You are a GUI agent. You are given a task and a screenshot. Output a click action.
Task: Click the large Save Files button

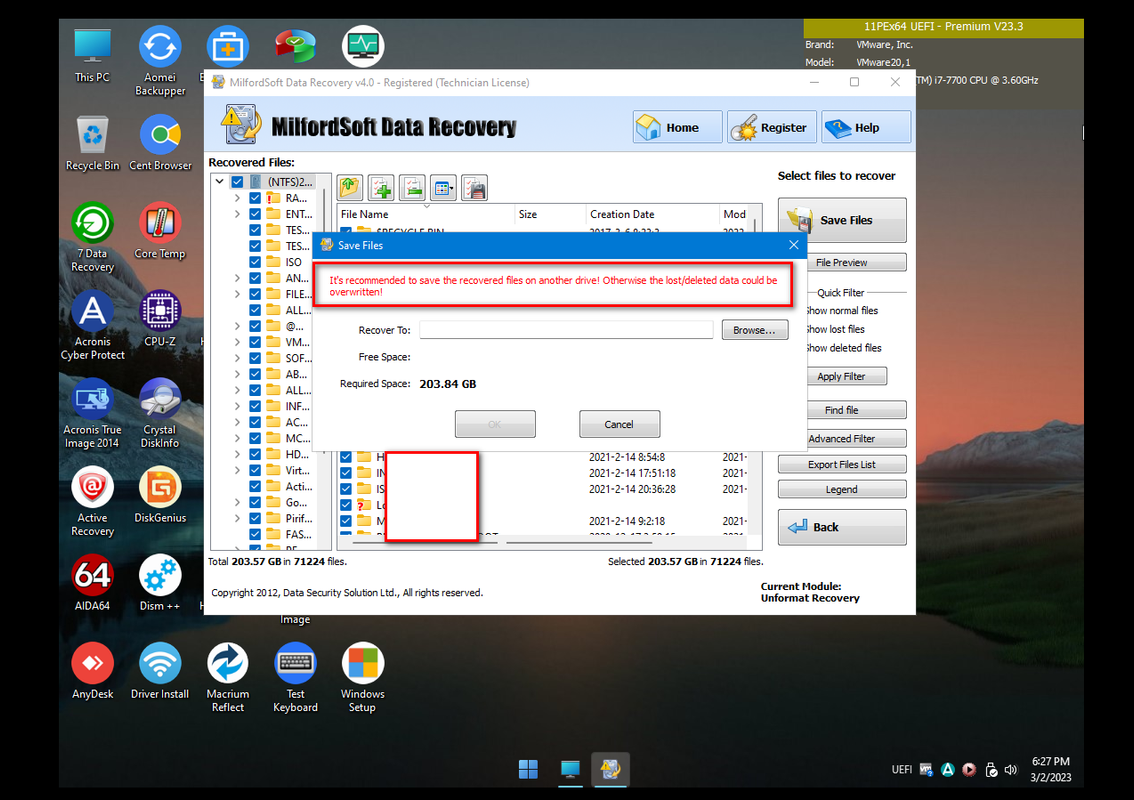(x=842, y=220)
